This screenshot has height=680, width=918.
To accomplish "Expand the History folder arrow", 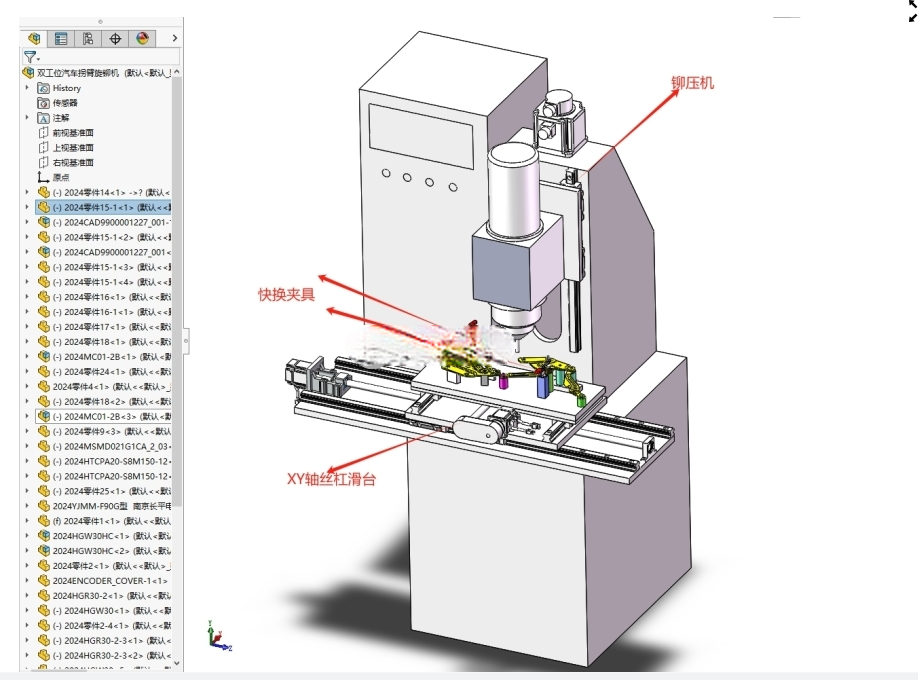I will [27, 88].
